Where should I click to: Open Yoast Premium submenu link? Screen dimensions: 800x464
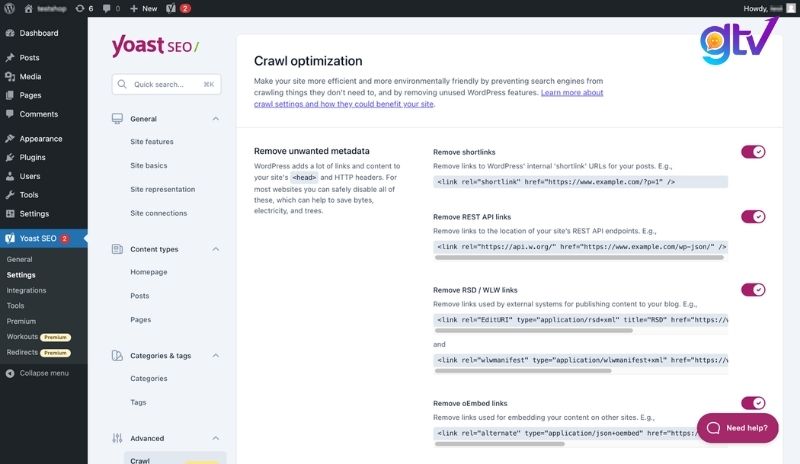21,321
